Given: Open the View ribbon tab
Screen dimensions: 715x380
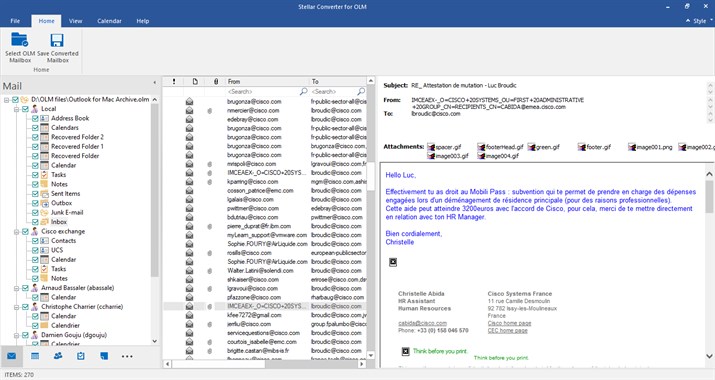Looking at the screenshot, I should [x=75, y=21].
